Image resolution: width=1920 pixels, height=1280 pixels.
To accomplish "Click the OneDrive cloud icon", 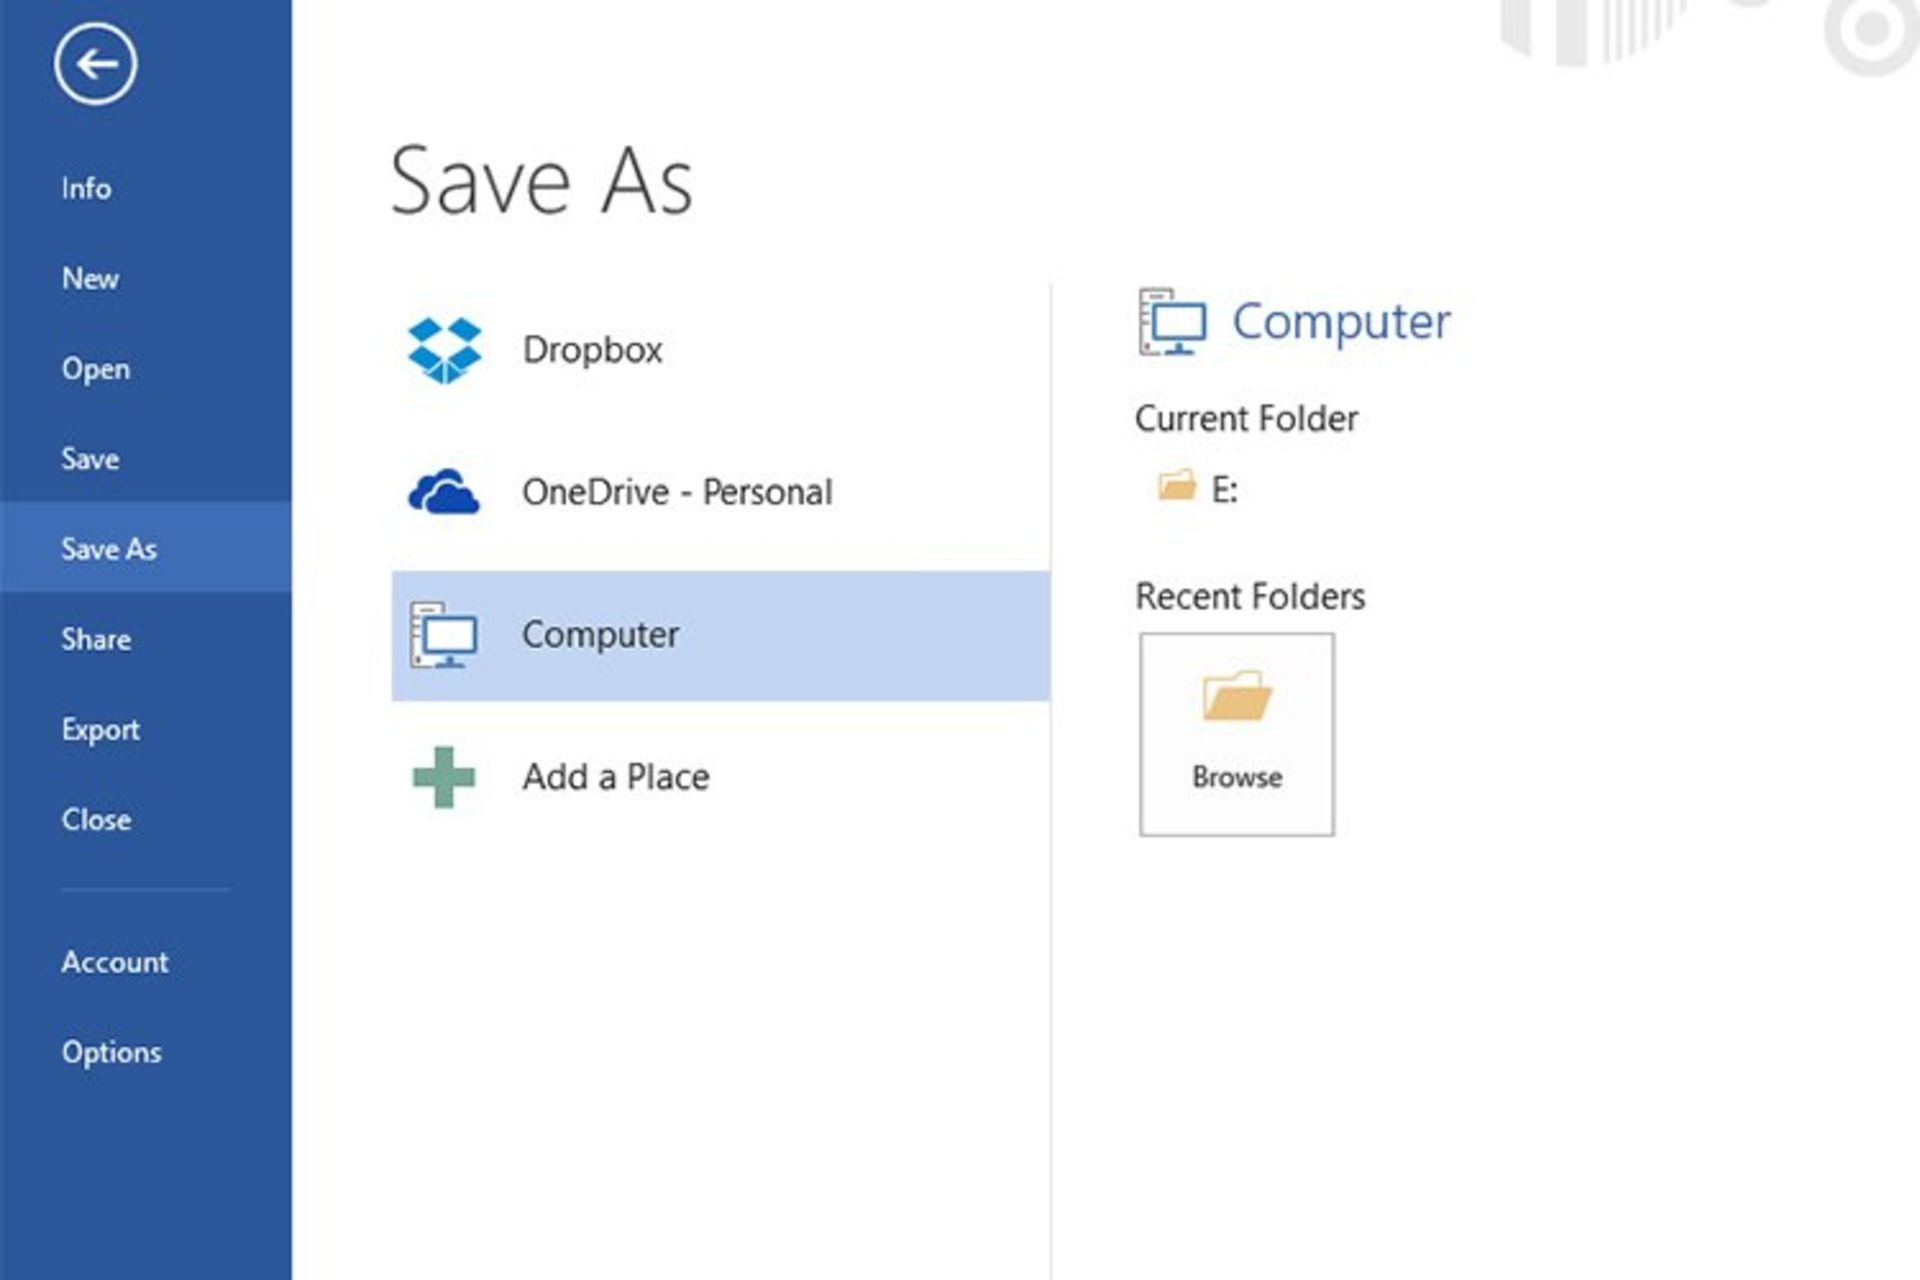I will [x=444, y=492].
